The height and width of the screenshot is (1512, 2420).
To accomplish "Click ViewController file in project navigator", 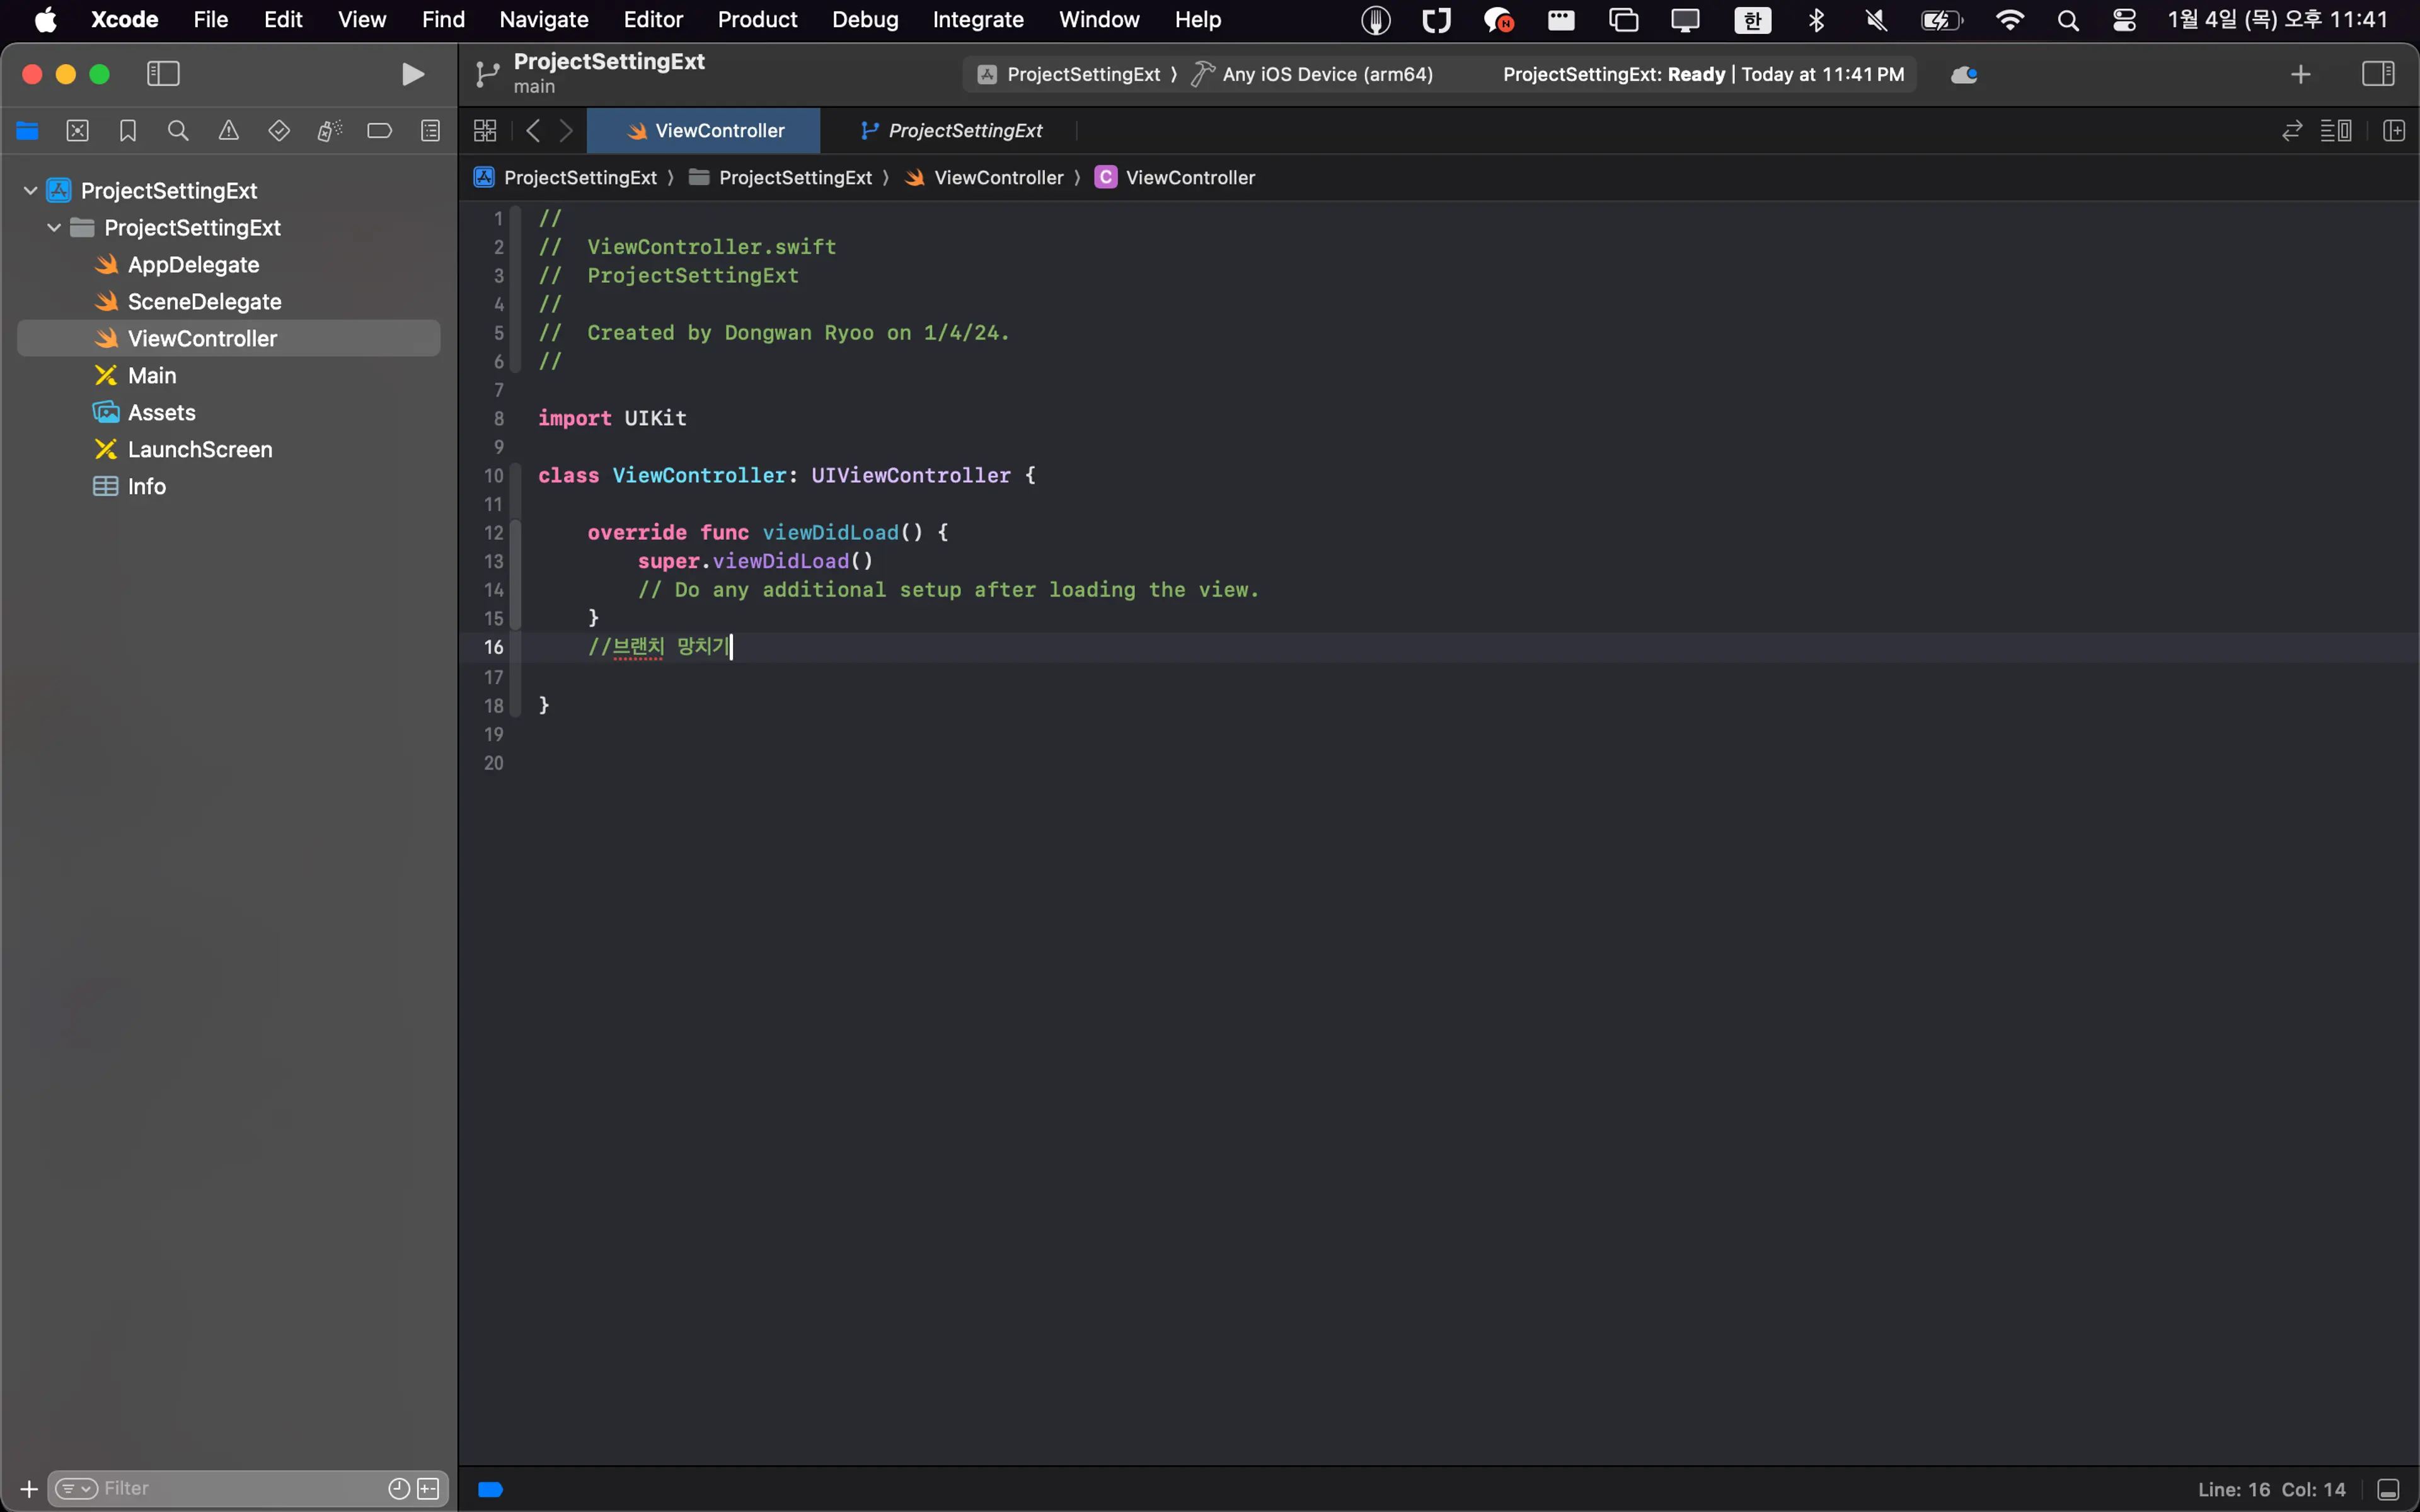I will (x=202, y=338).
